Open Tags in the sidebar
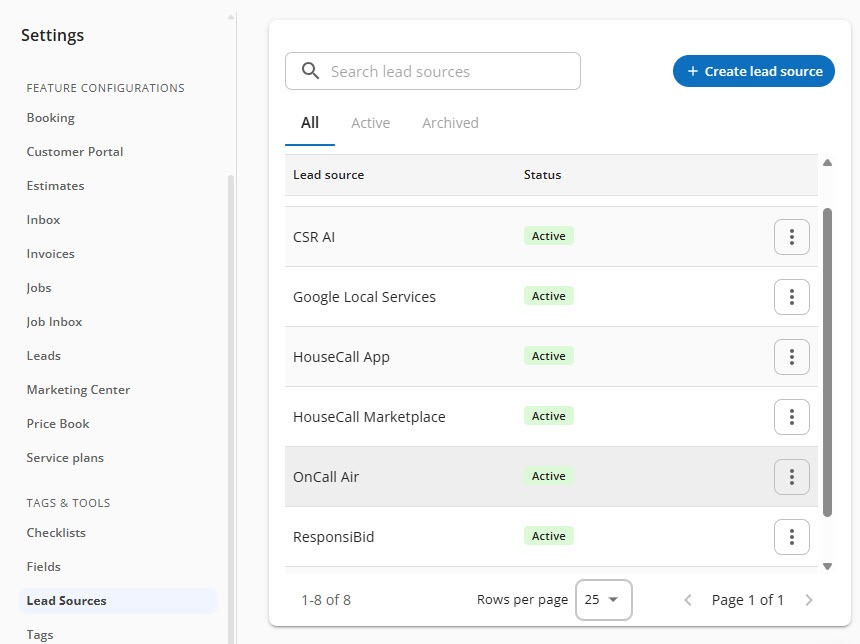 40,635
